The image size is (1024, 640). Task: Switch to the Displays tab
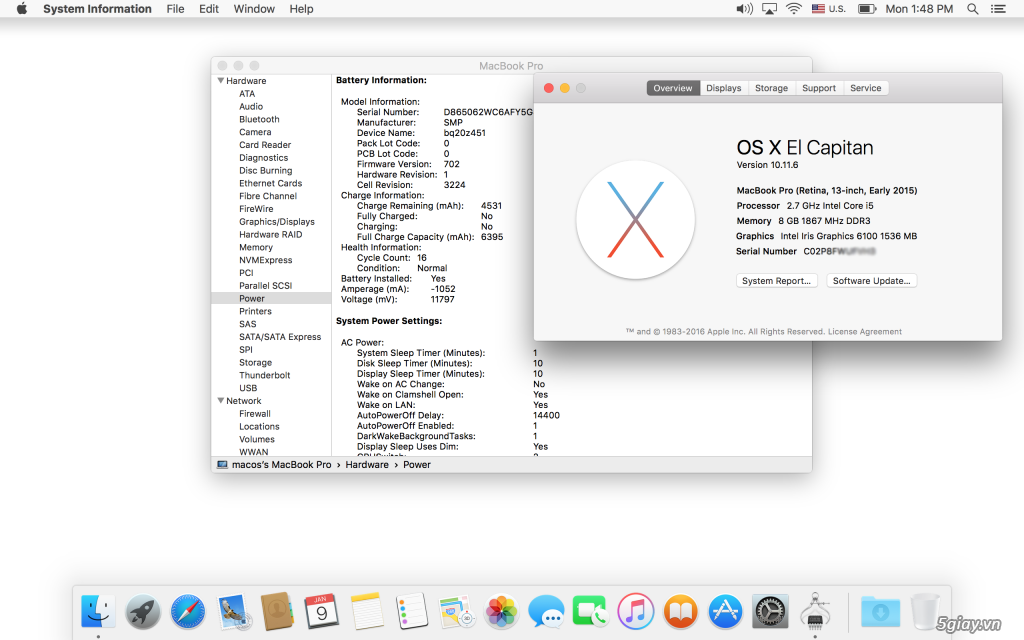point(724,88)
